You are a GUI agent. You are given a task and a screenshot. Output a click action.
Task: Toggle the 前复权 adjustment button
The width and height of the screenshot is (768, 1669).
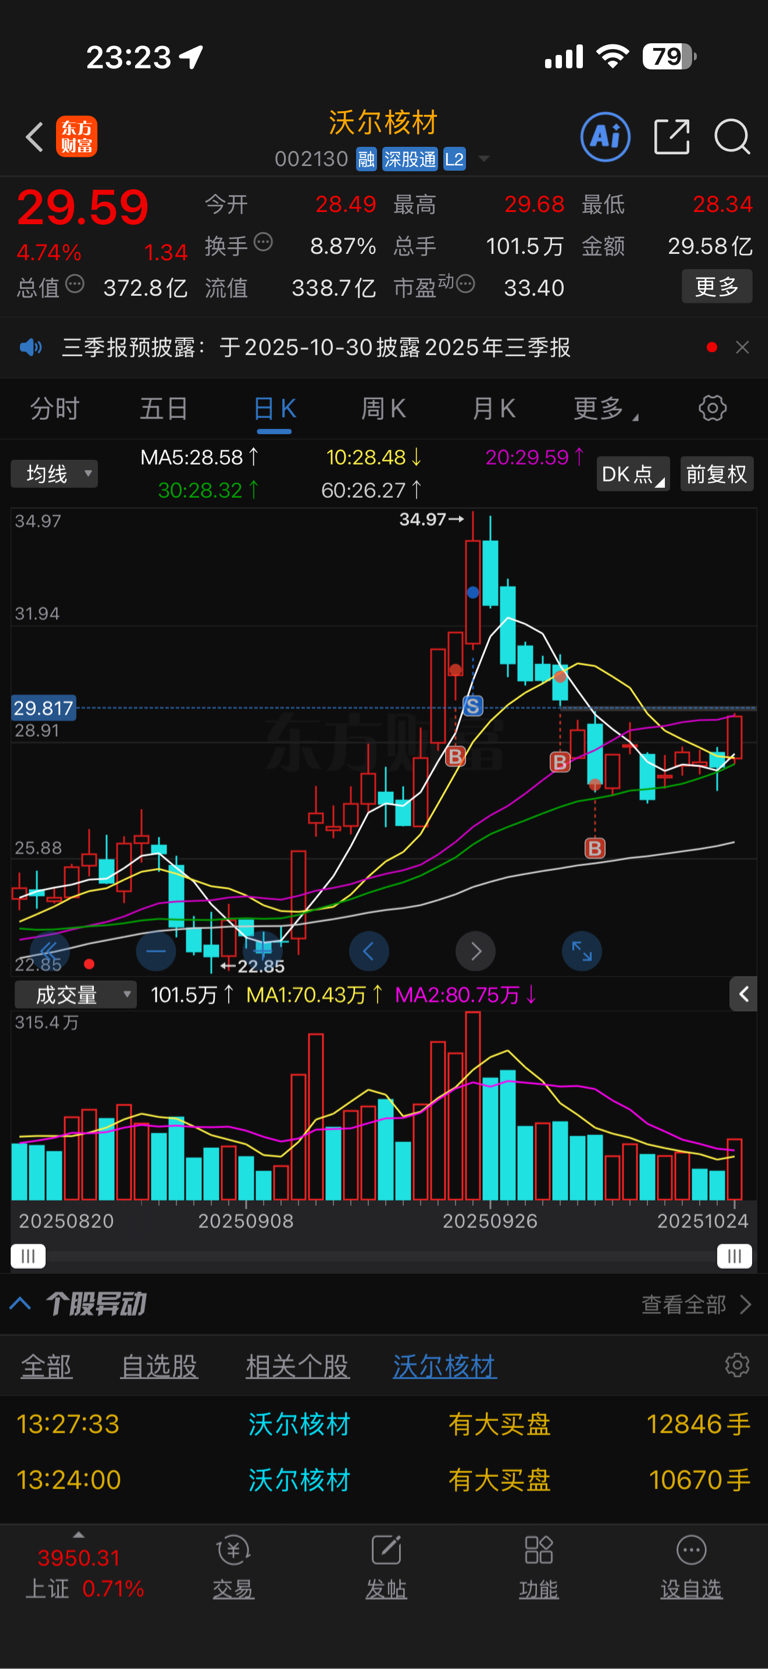click(x=716, y=474)
